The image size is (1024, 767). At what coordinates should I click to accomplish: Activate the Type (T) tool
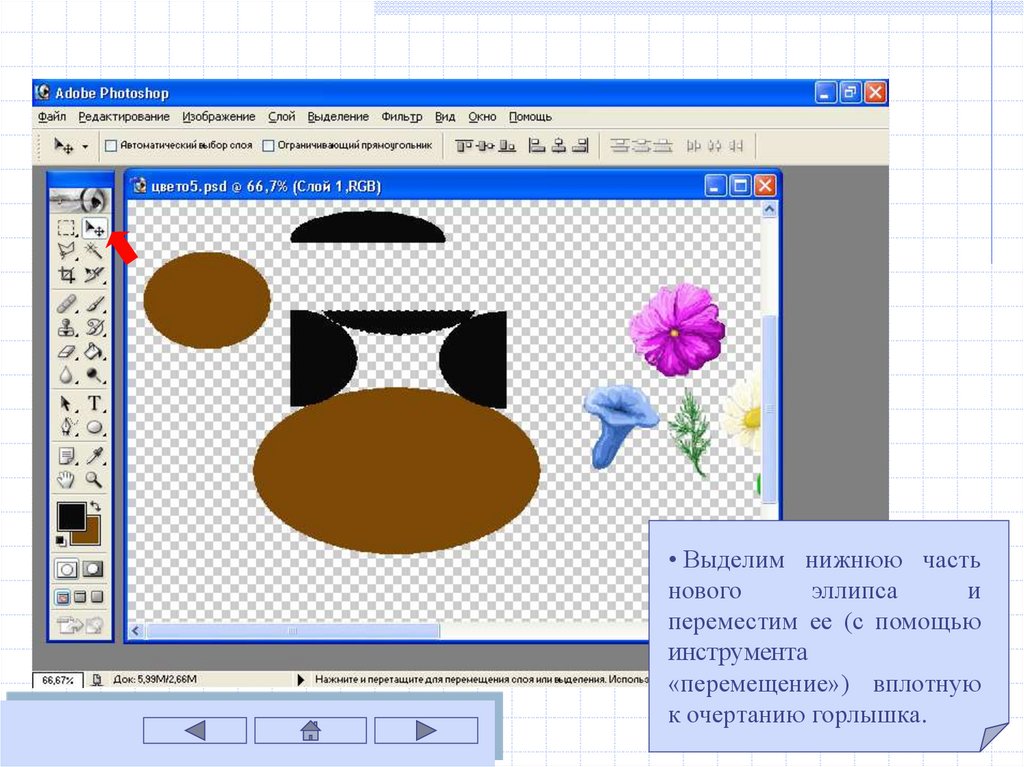(95, 403)
